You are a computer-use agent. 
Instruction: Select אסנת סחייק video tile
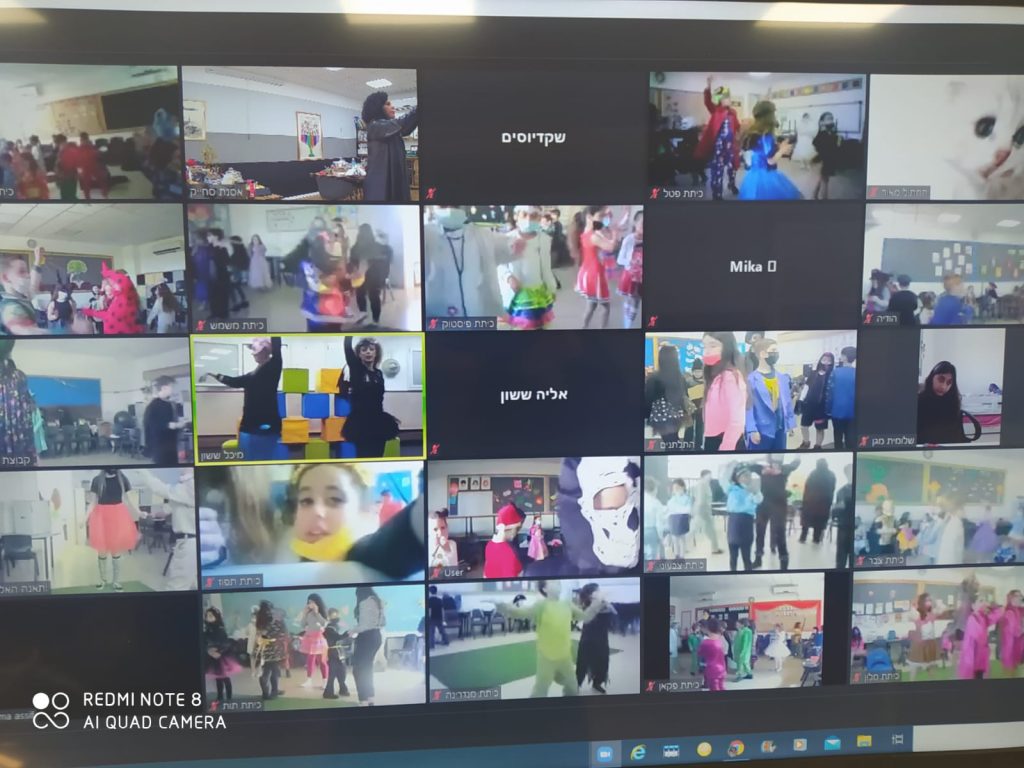(x=299, y=134)
